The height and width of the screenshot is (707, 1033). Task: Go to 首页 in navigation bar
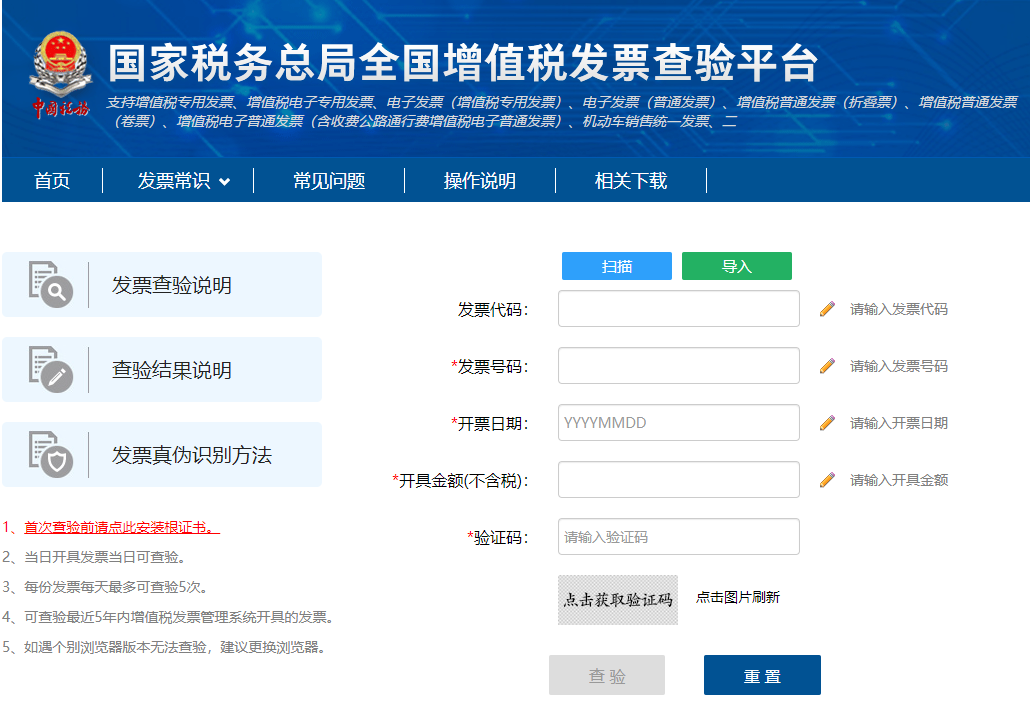coord(52,181)
